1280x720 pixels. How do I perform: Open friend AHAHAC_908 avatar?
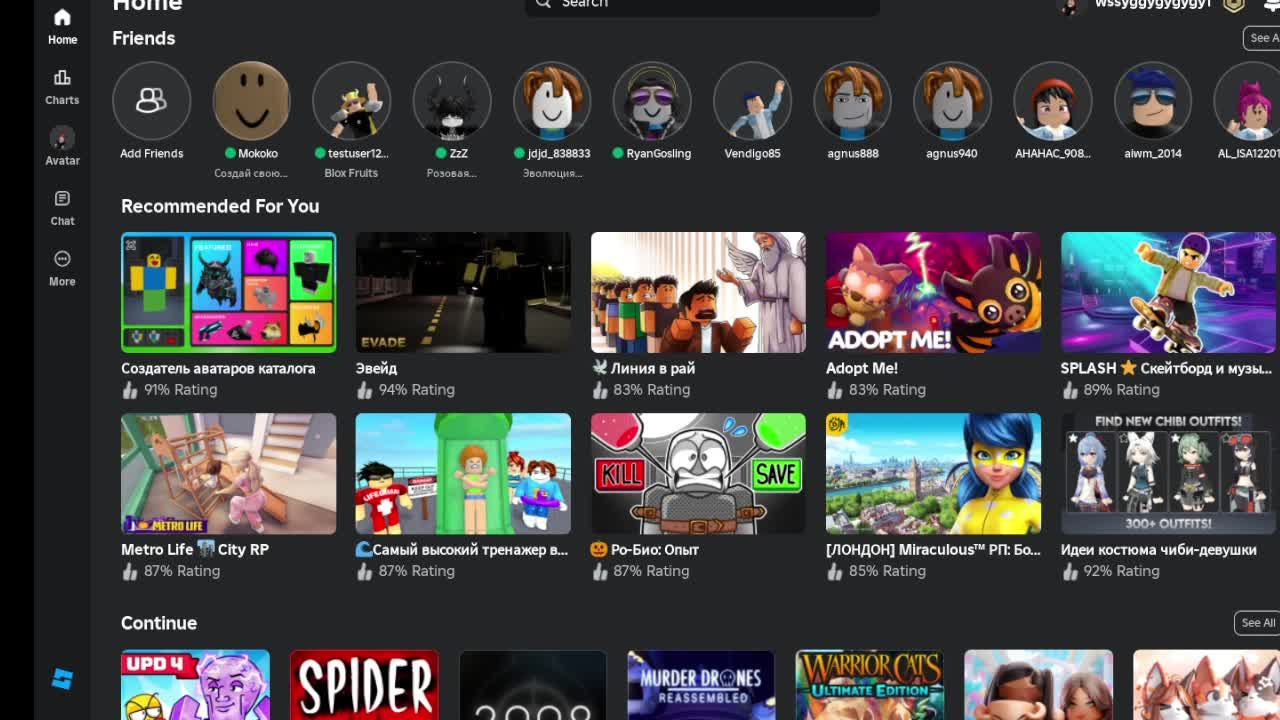pyautogui.click(x=1052, y=101)
